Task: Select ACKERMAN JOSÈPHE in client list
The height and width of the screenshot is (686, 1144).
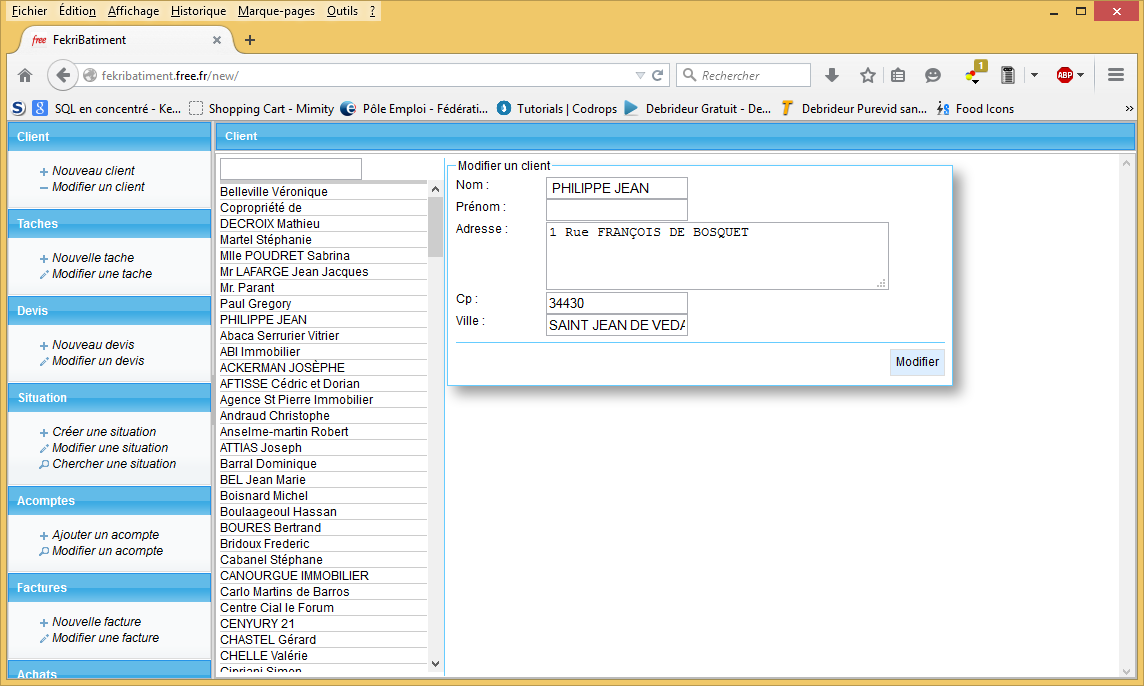Action: click(x=322, y=368)
